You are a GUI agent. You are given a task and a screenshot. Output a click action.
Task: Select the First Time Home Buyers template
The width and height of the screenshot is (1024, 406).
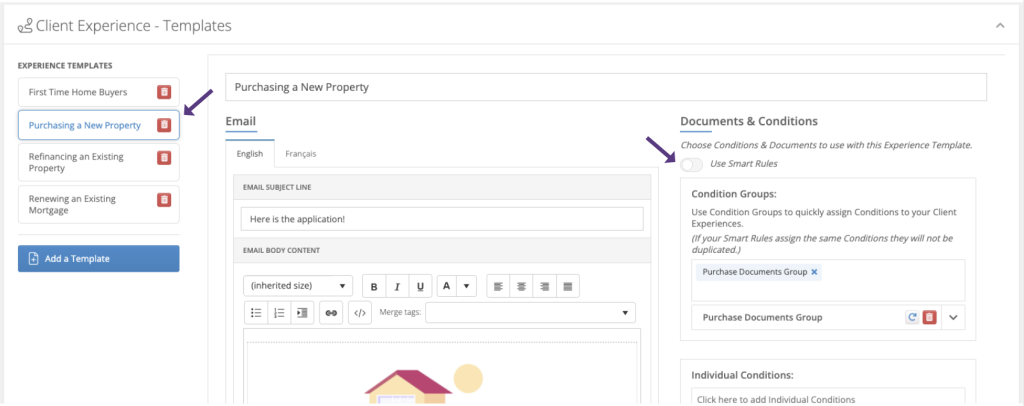coord(99,92)
